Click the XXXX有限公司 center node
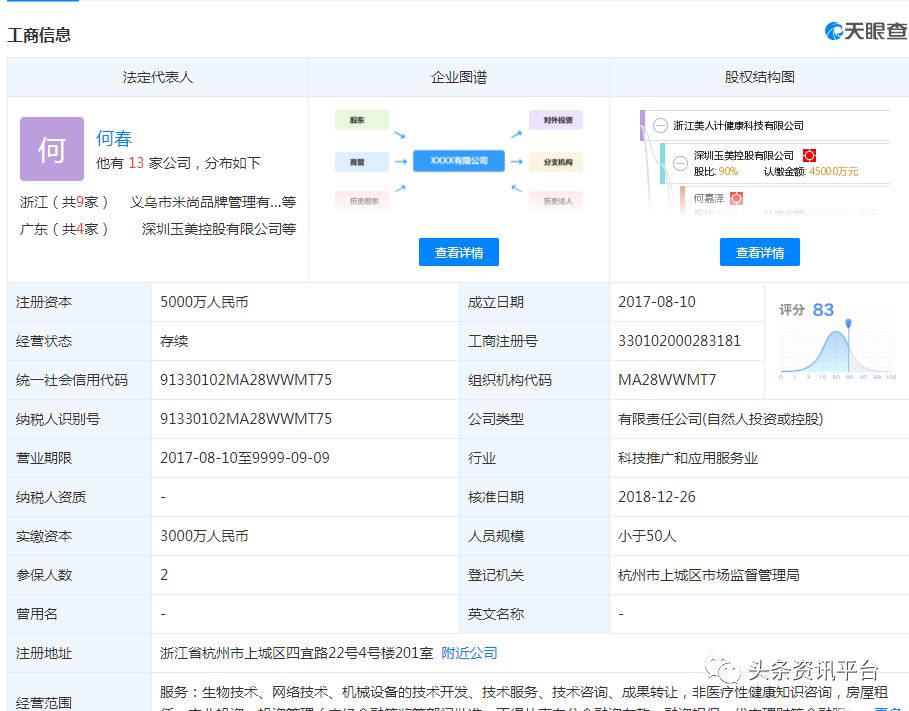 pyautogui.click(x=459, y=161)
